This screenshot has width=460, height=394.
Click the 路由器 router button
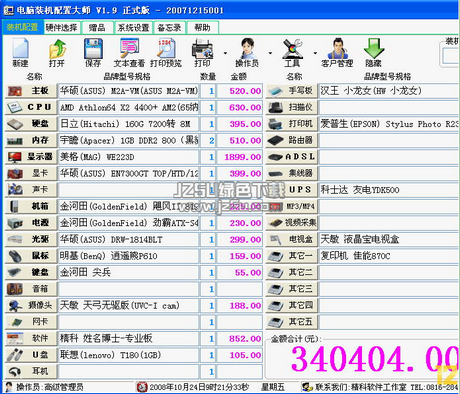292,140
